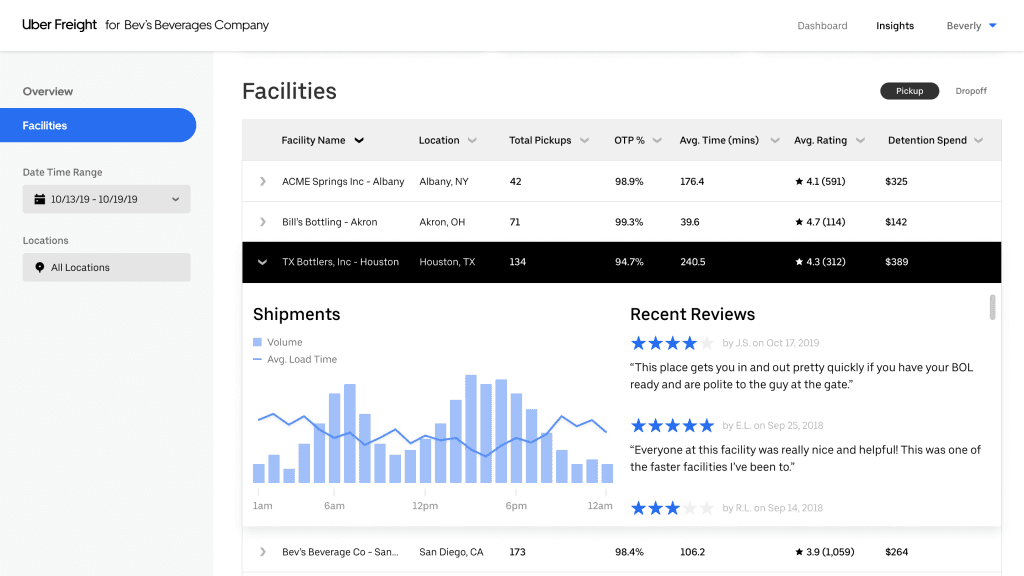The height and width of the screenshot is (576, 1024).
Task: Click the Uber Freight logo
Action: 56,25
